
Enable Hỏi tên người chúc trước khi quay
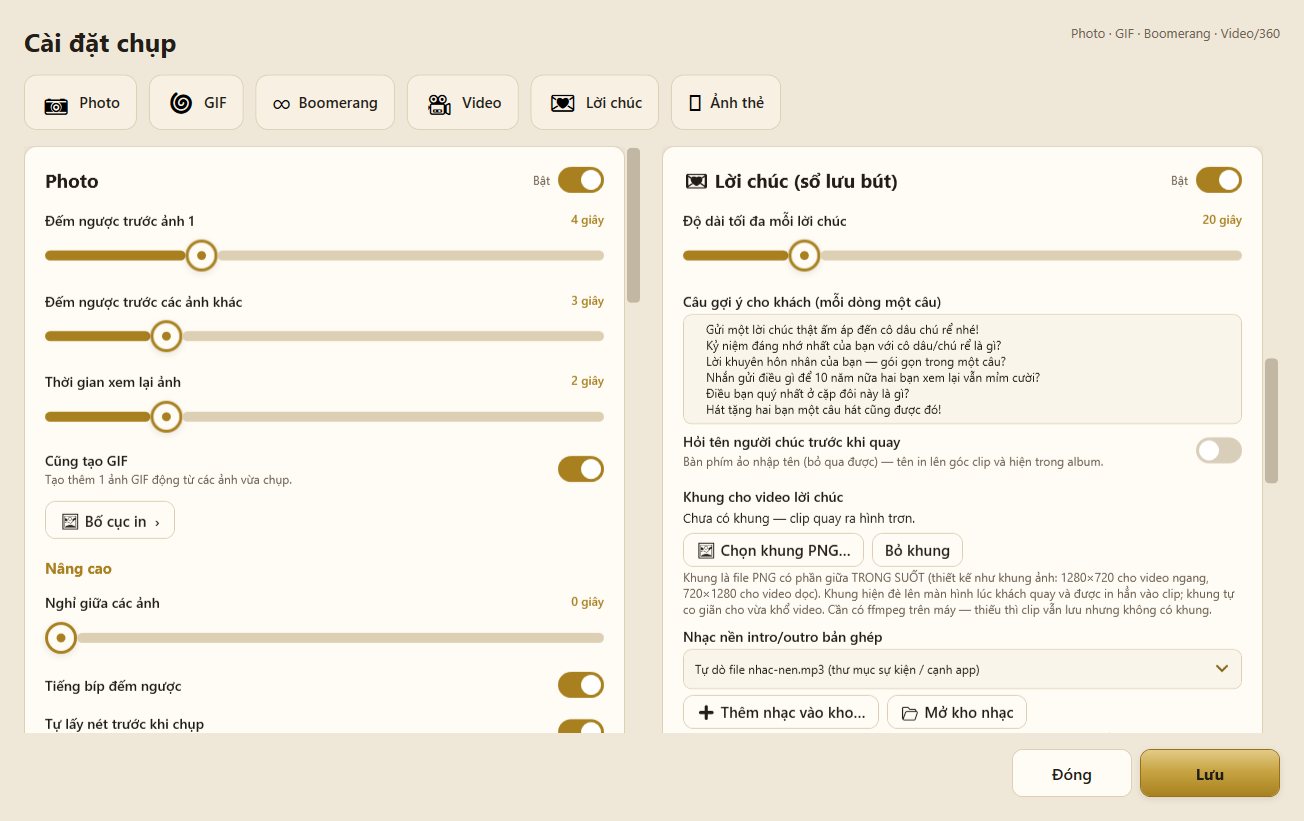tap(1219, 451)
